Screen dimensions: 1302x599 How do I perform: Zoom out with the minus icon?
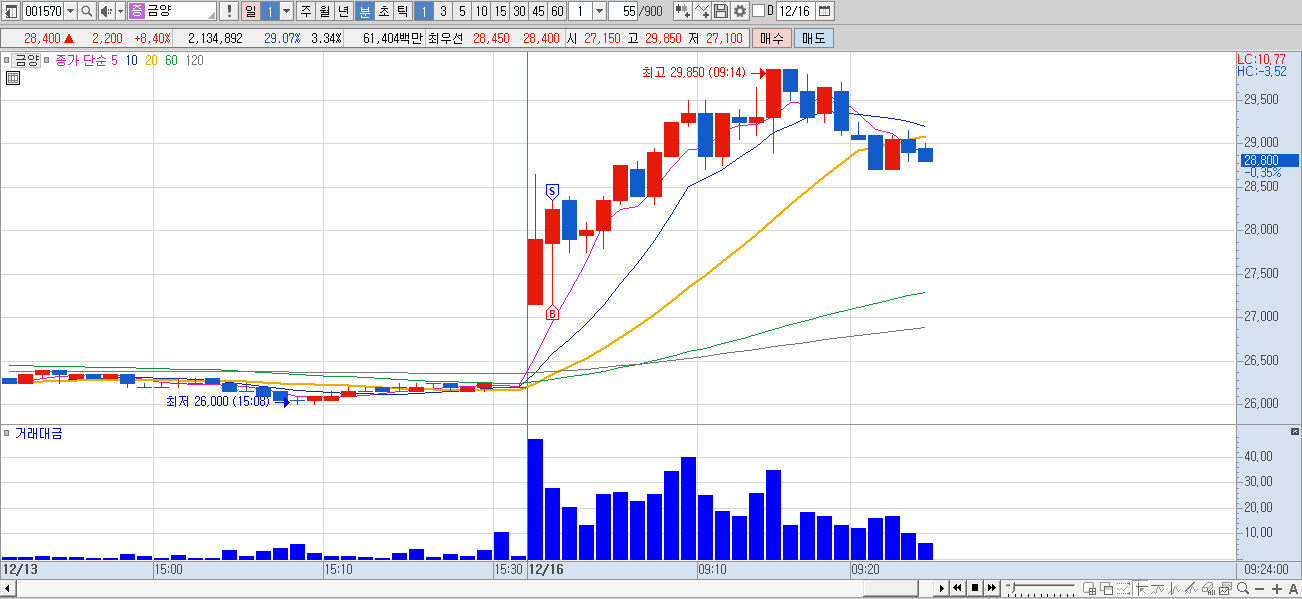point(1260,589)
